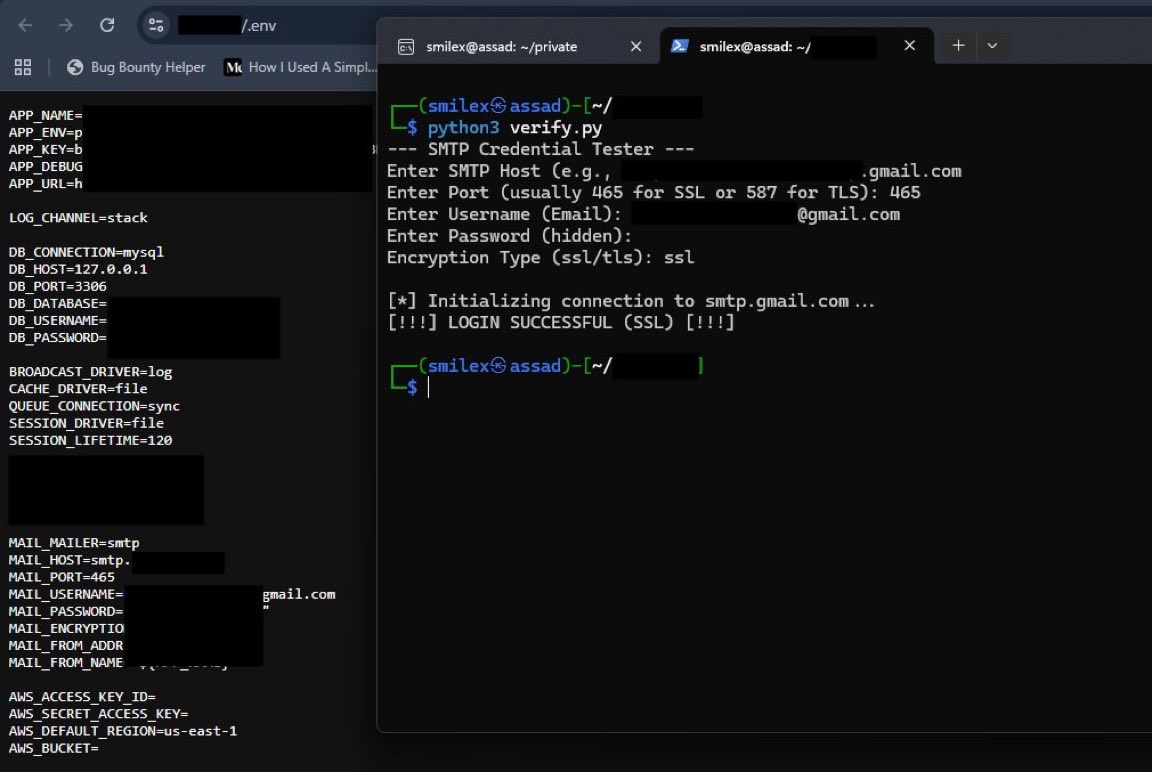Screen dimensions: 1152x772
Task: Click 'Enter Port' line showing 465
Action: [x=653, y=192]
